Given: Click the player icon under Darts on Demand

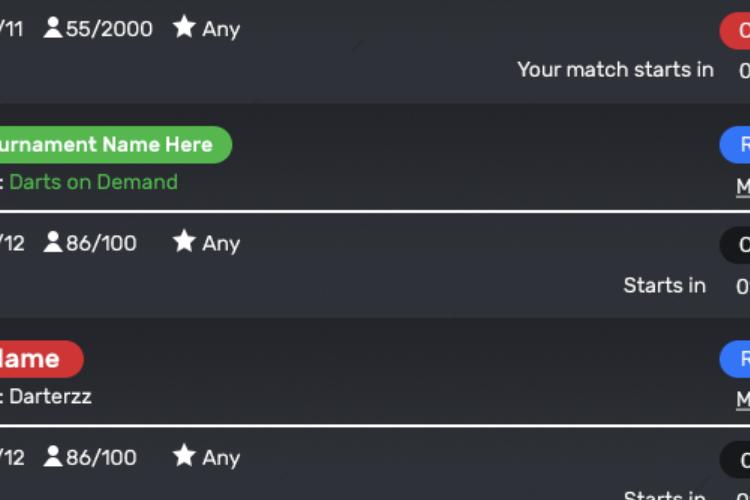Looking at the screenshot, I should tap(53, 242).
